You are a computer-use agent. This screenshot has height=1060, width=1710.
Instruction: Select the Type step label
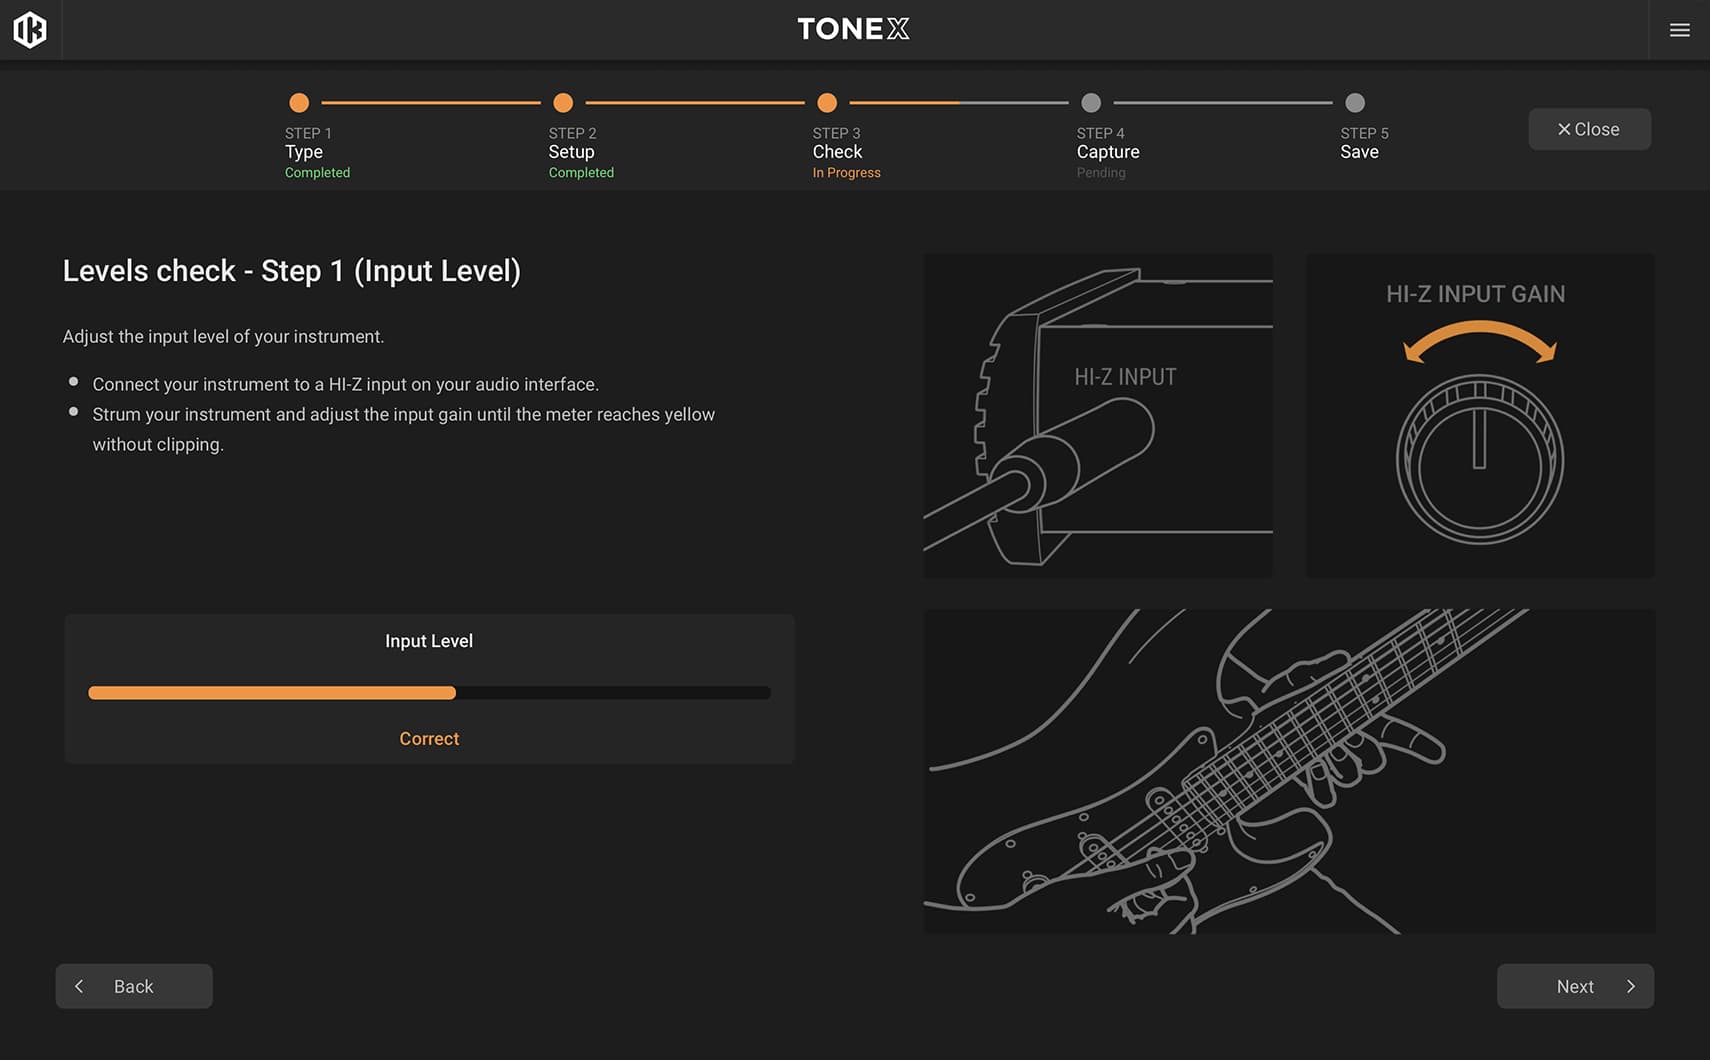304,152
